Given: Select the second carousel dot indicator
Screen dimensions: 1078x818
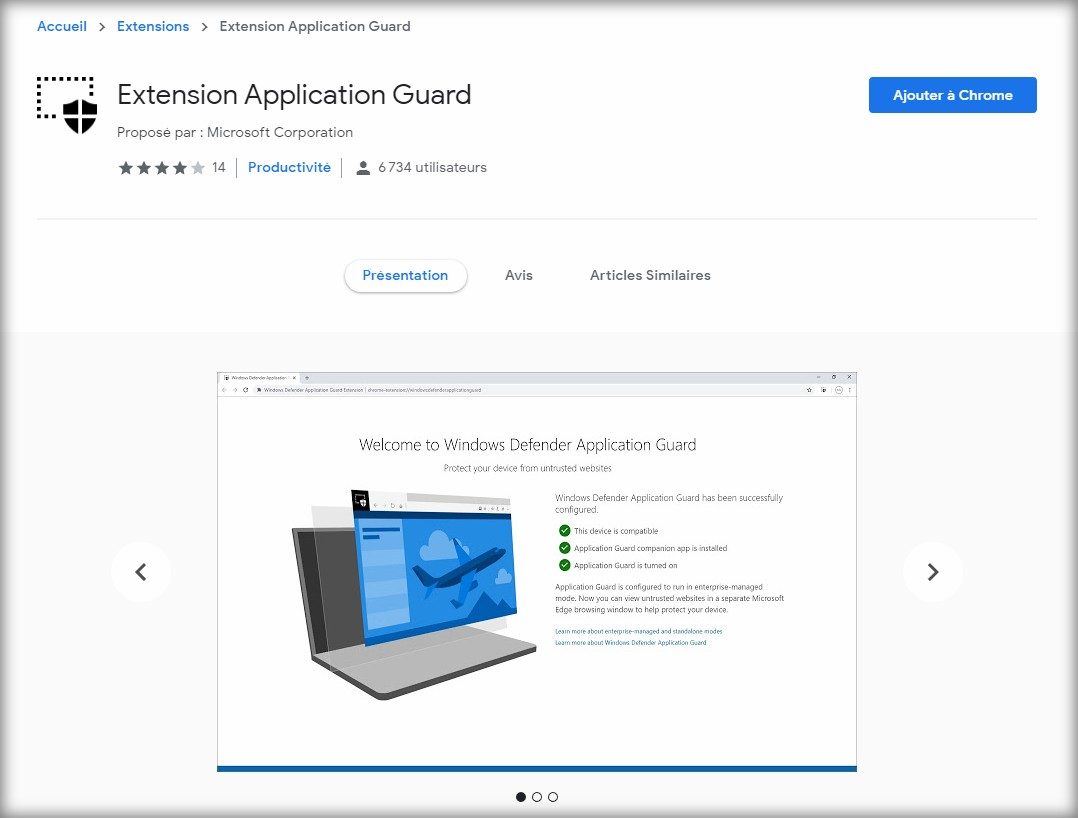Looking at the screenshot, I should coord(537,797).
